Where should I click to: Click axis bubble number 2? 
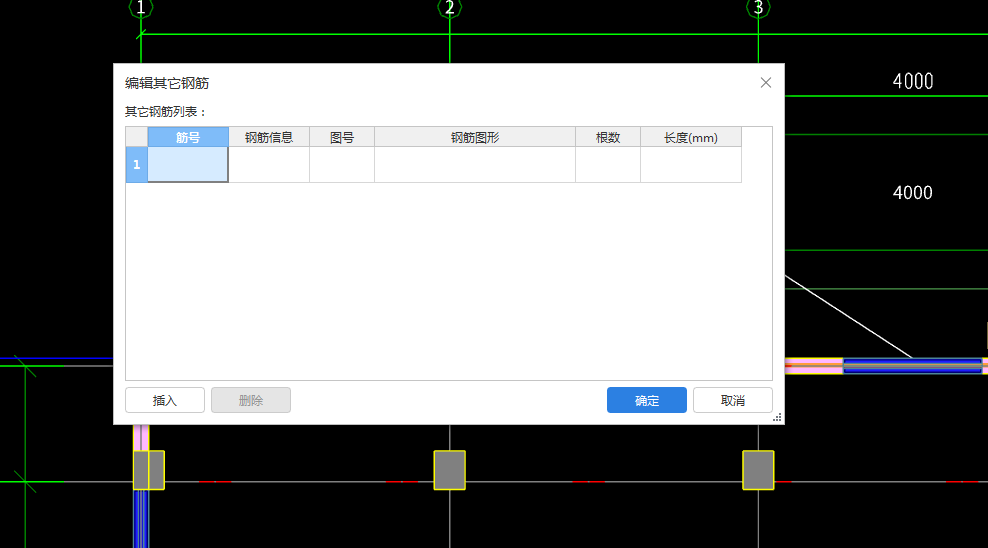(449, 8)
